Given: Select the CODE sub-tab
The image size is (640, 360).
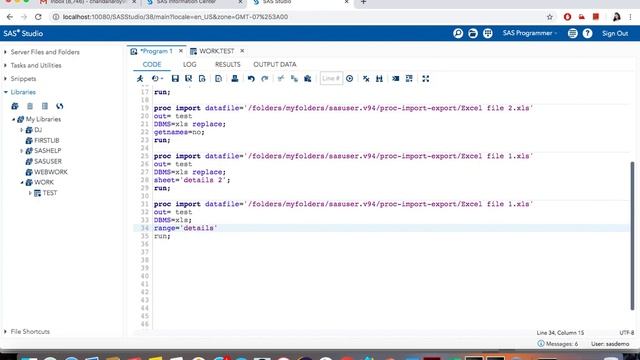Looking at the screenshot, I should click(152, 64).
